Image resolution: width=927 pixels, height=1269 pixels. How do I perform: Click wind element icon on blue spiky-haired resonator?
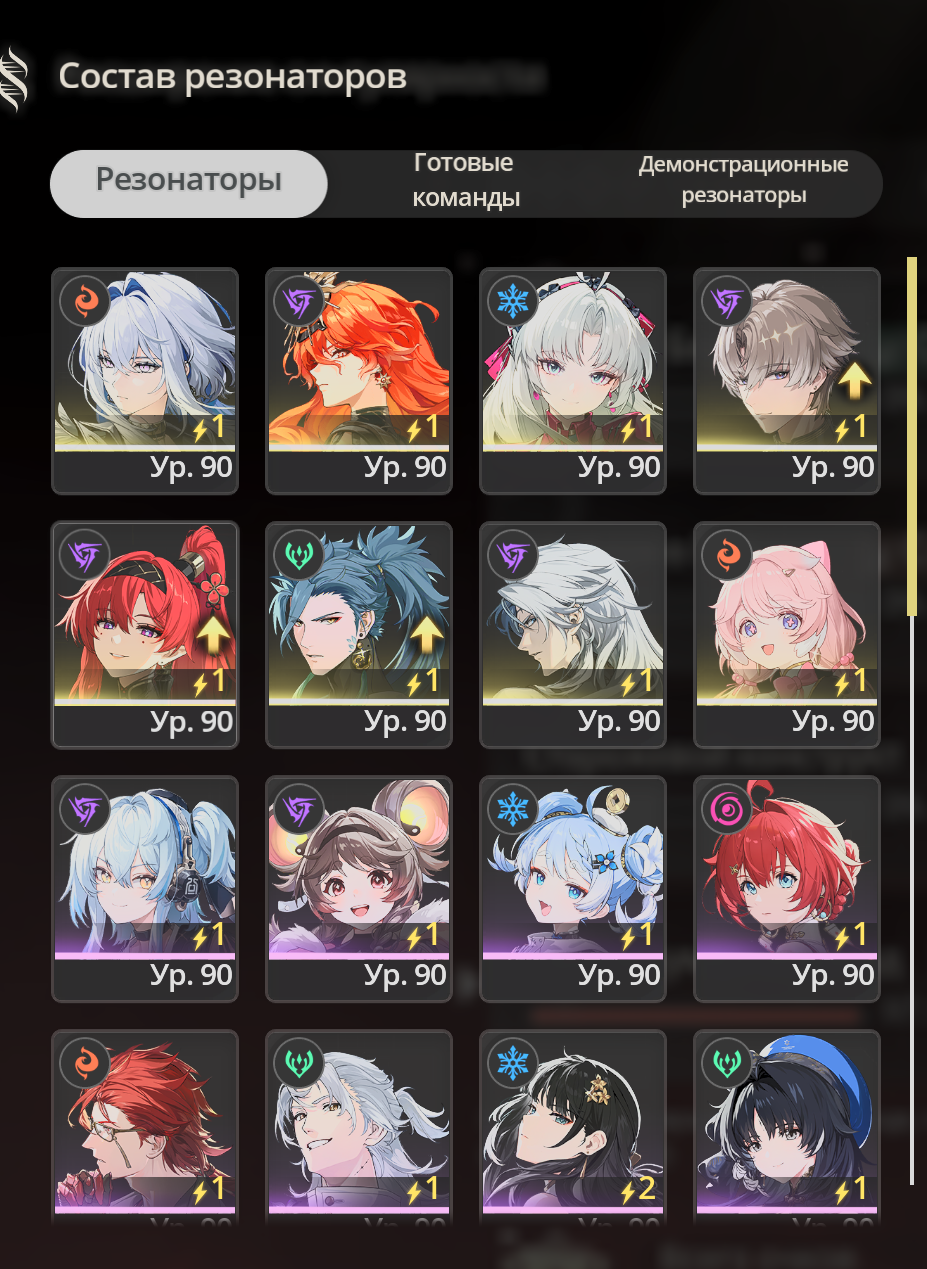click(299, 555)
